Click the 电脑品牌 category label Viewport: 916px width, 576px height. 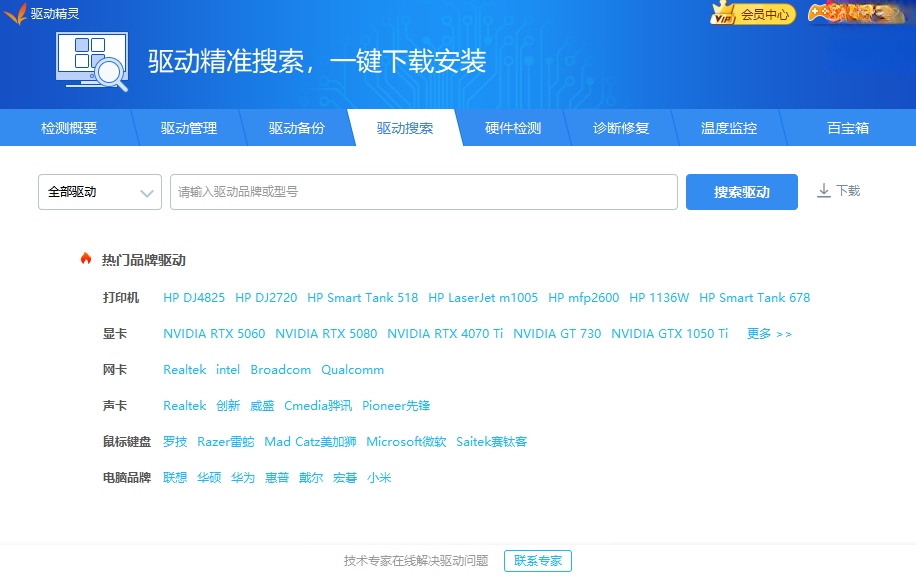[x=127, y=477]
